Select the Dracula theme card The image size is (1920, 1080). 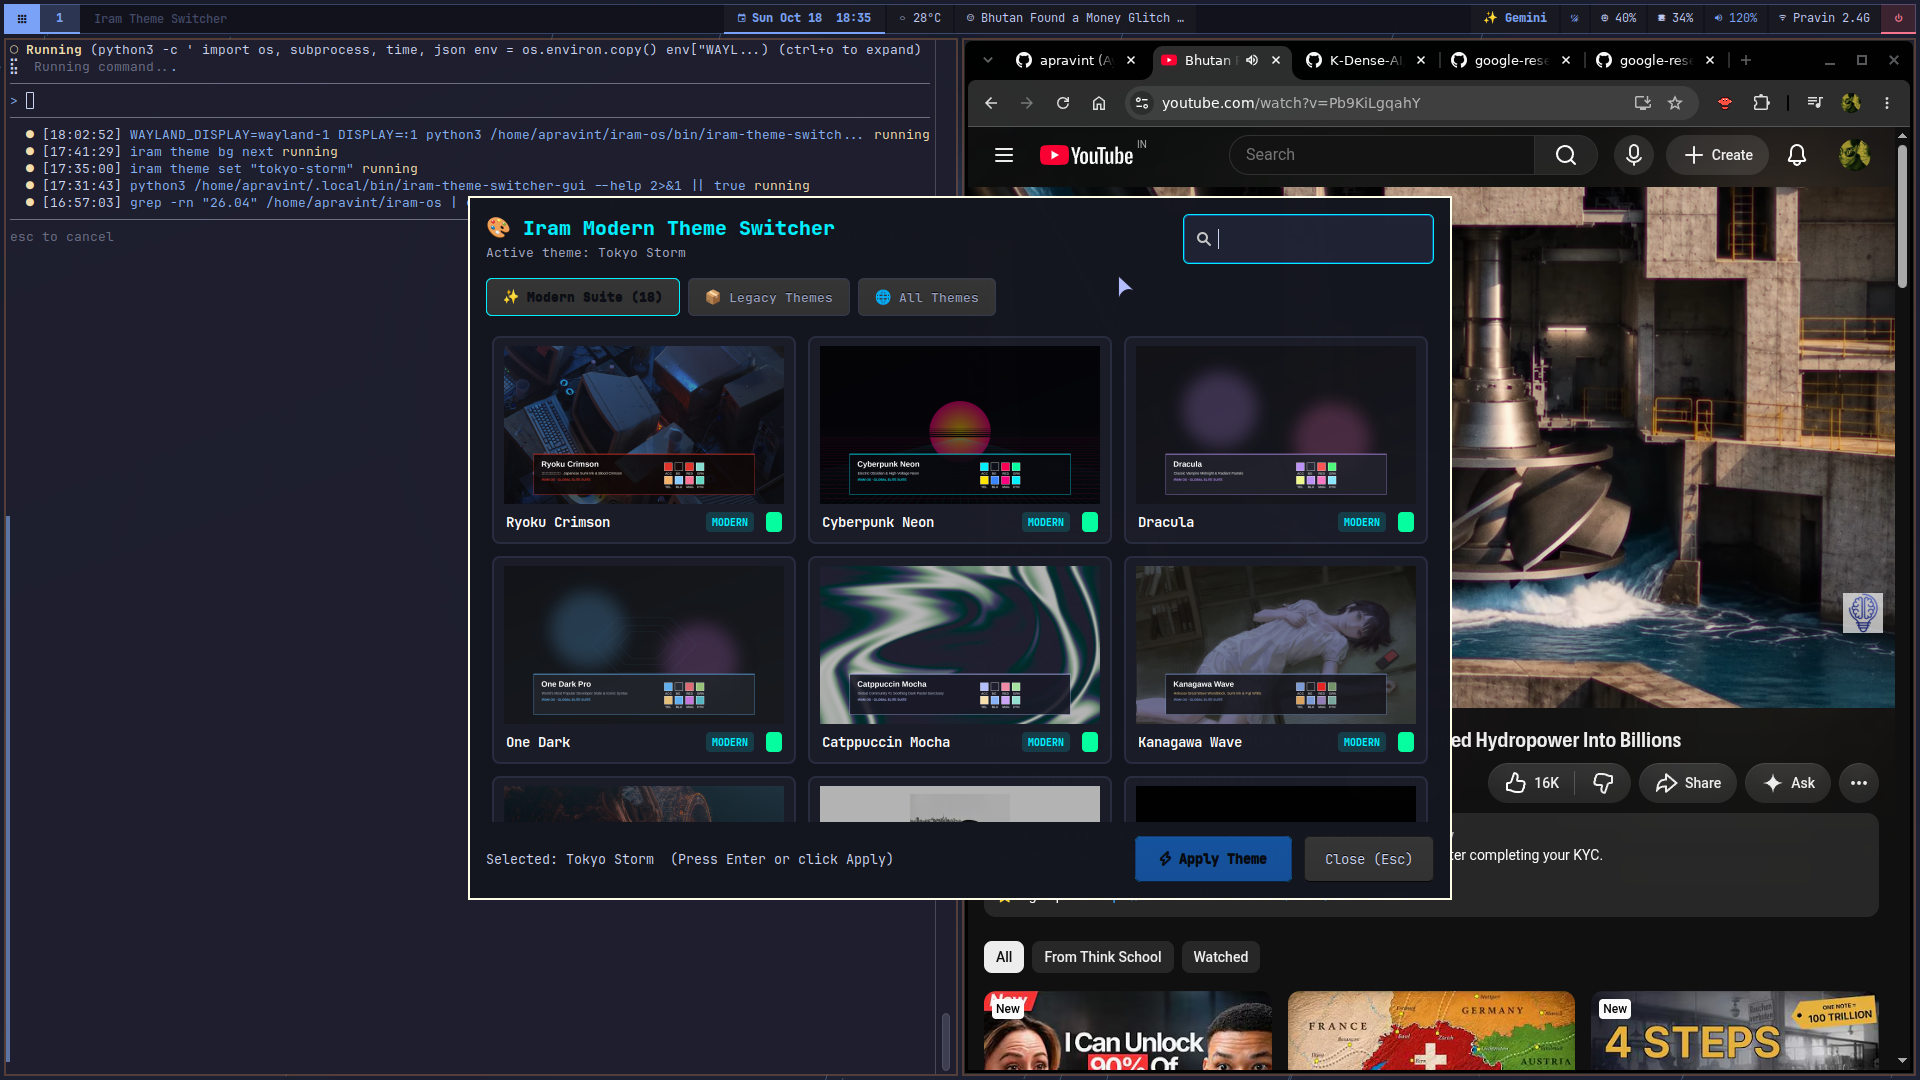pos(1276,440)
